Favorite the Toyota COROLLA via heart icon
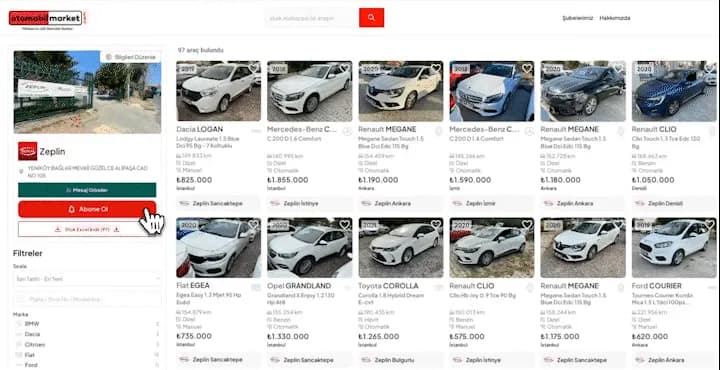This screenshot has width=720, height=370. (436, 224)
